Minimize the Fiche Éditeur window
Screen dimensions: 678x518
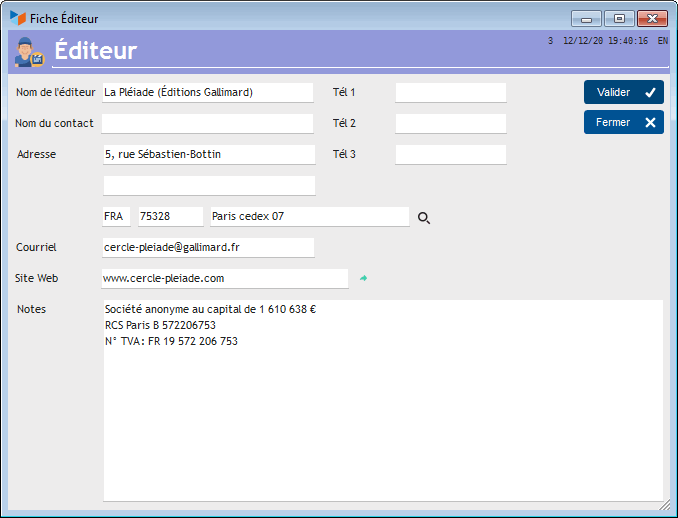click(x=586, y=19)
